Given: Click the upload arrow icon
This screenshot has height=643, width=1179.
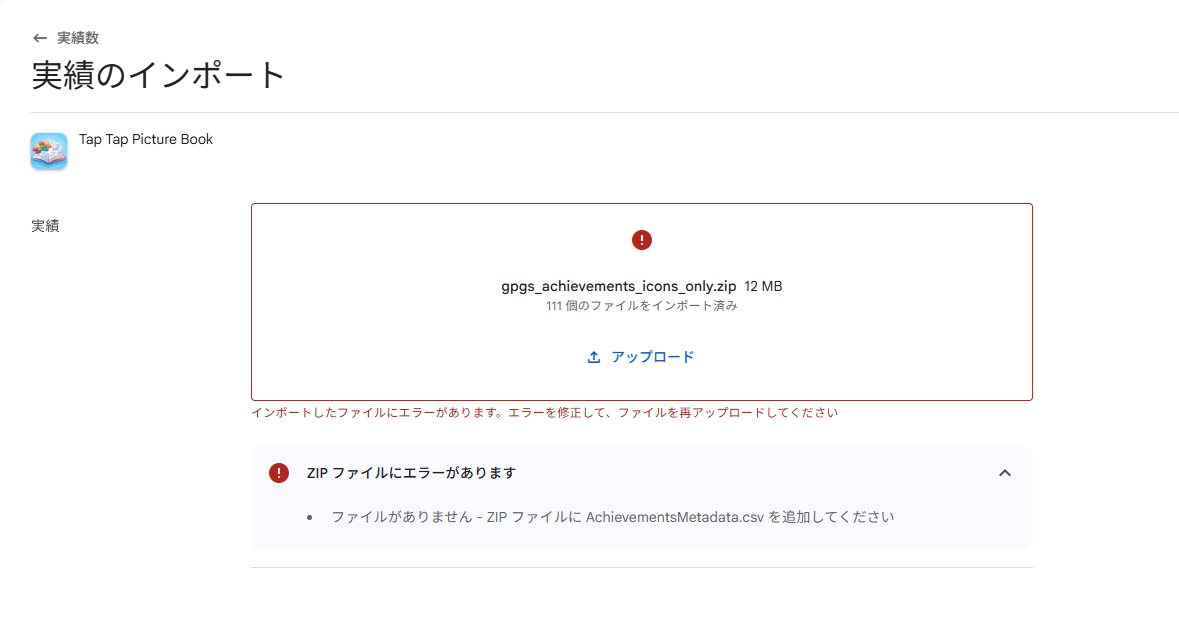Looking at the screenshot, I should click(x=594, y=357).
